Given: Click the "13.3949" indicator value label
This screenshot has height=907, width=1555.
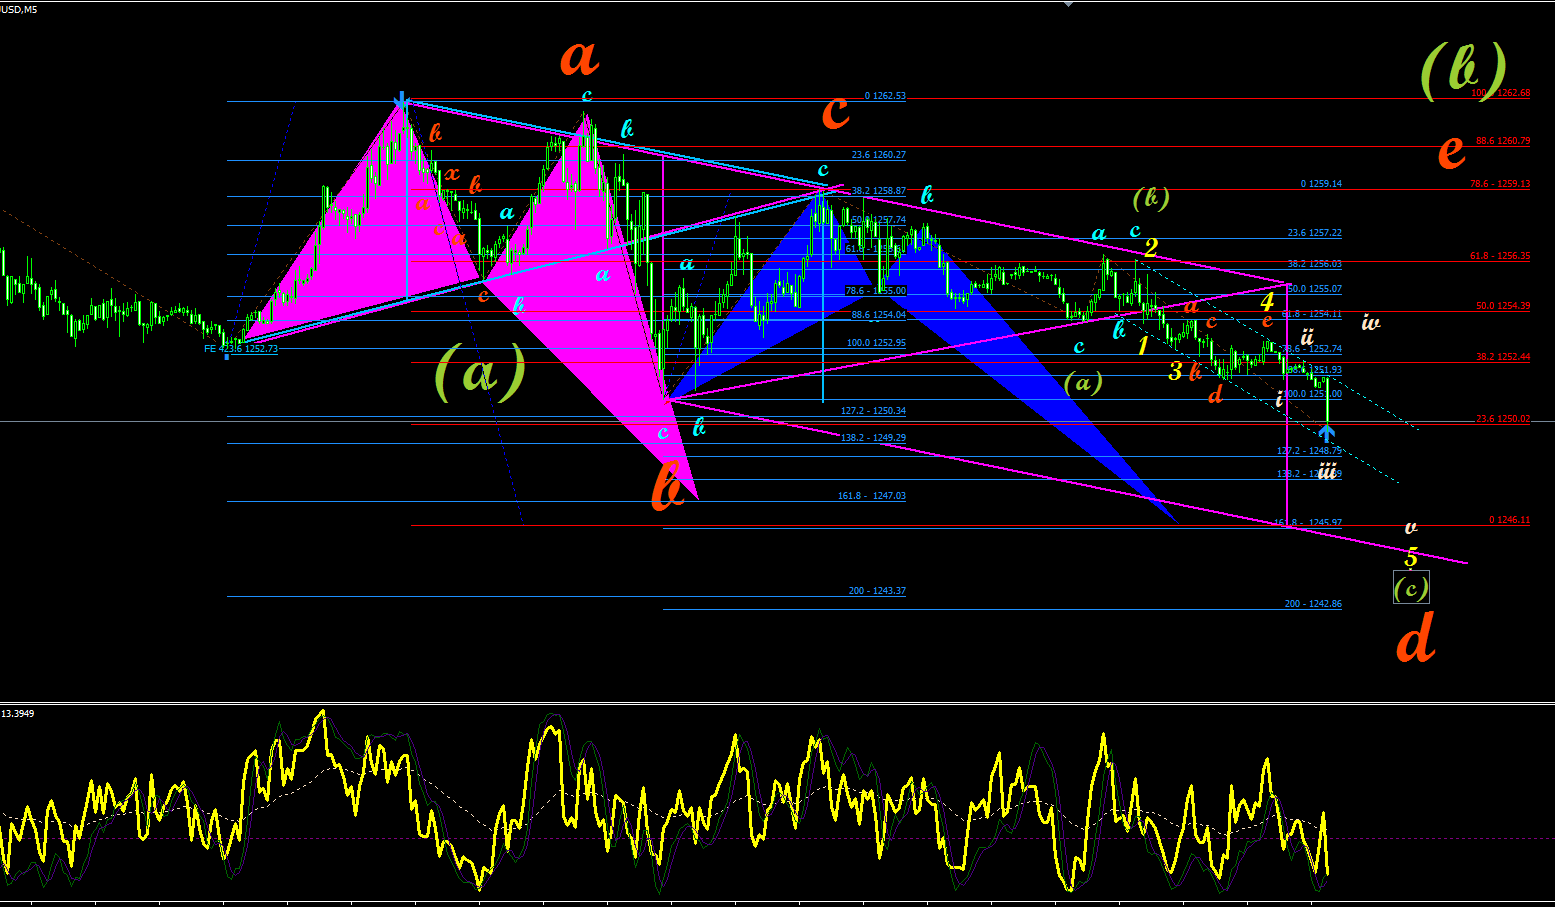Looking at the screenshot, I should tap(18, 713).
